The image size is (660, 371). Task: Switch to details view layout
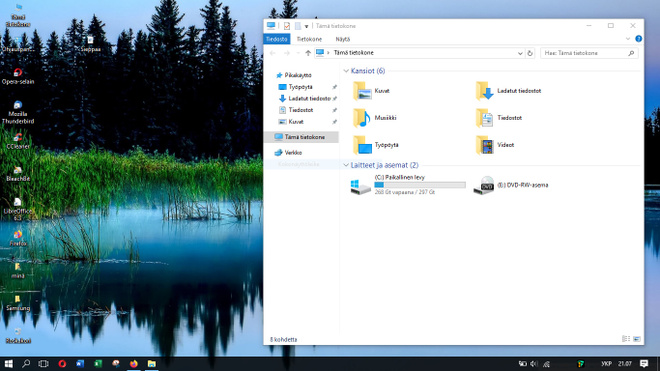click(626, 339)
